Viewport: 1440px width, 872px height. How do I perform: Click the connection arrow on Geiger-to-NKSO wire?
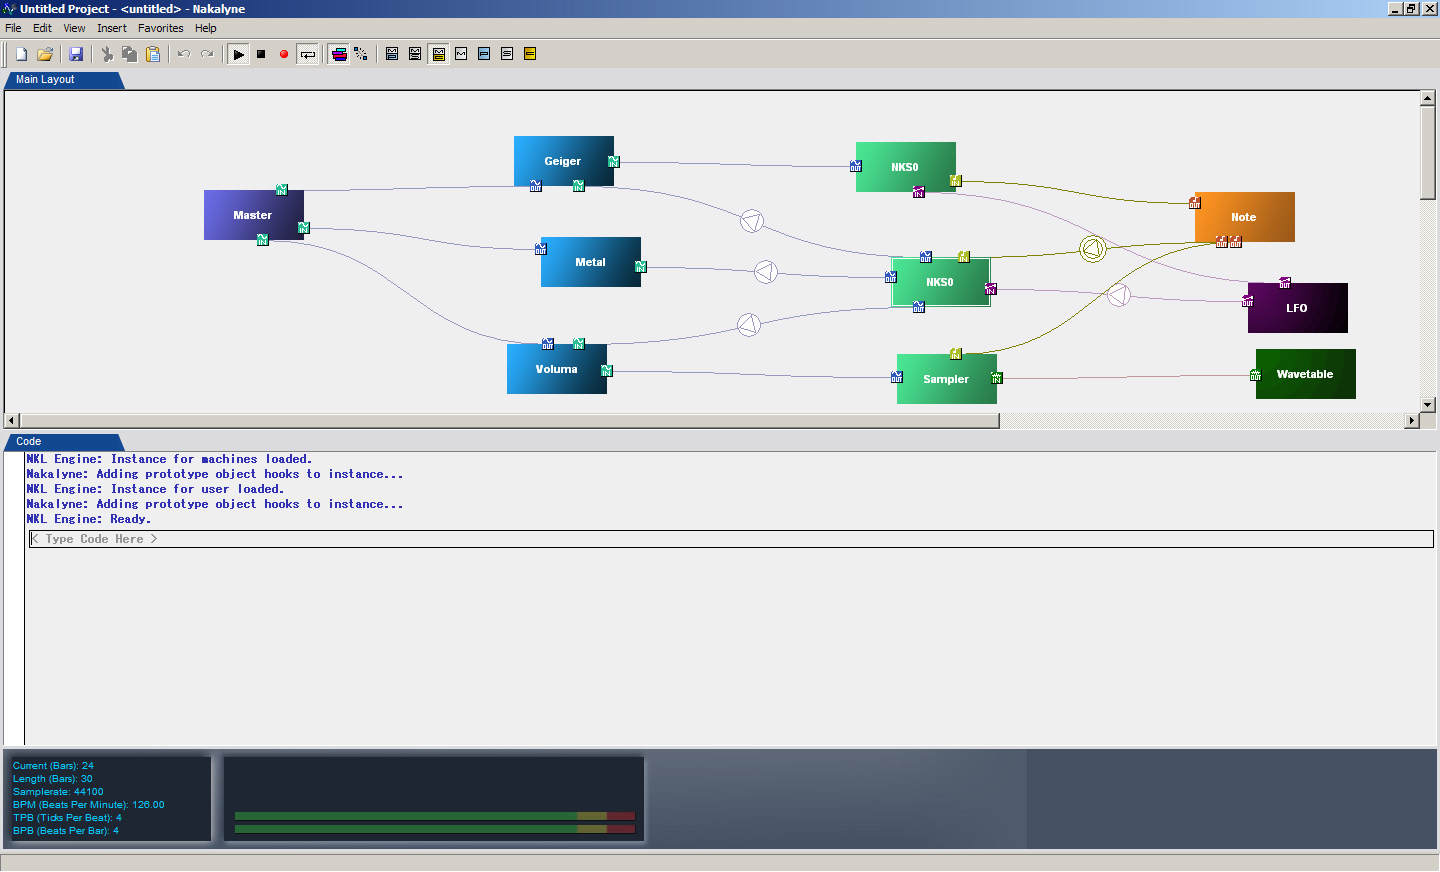[x=752, y=221]
